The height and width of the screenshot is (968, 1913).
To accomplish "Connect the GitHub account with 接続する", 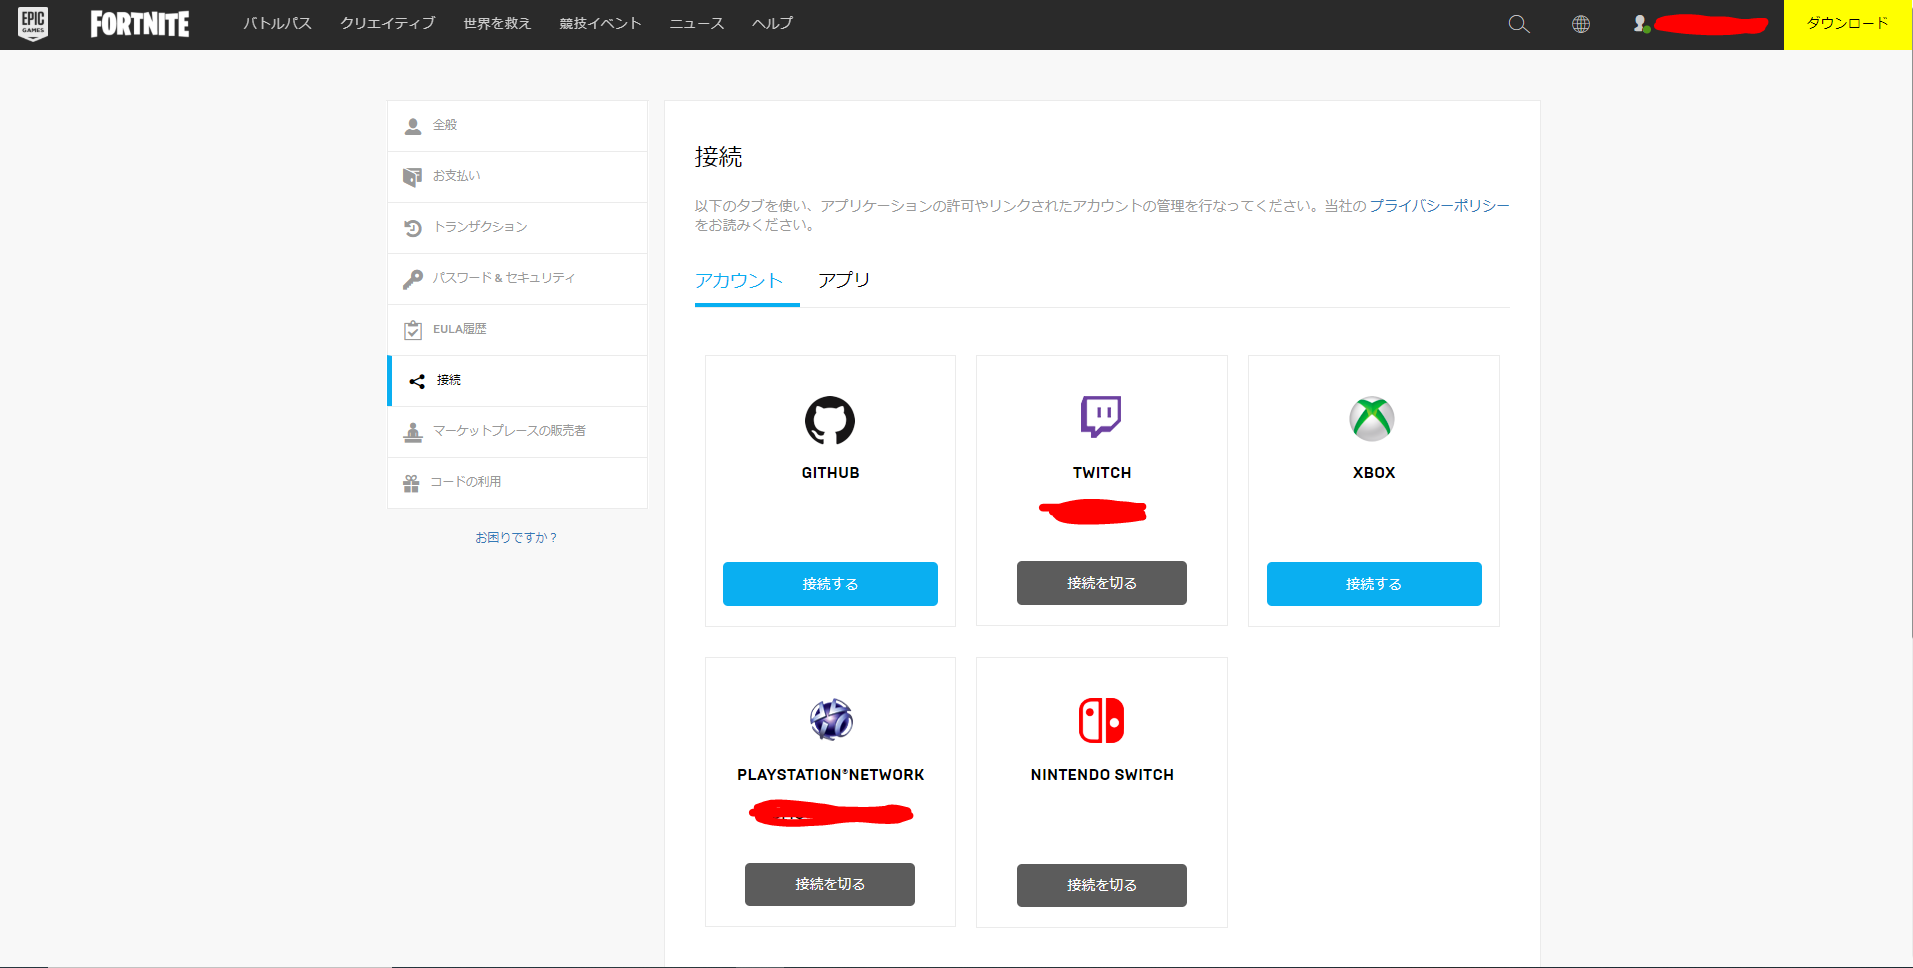I will (x=830, y=584).
